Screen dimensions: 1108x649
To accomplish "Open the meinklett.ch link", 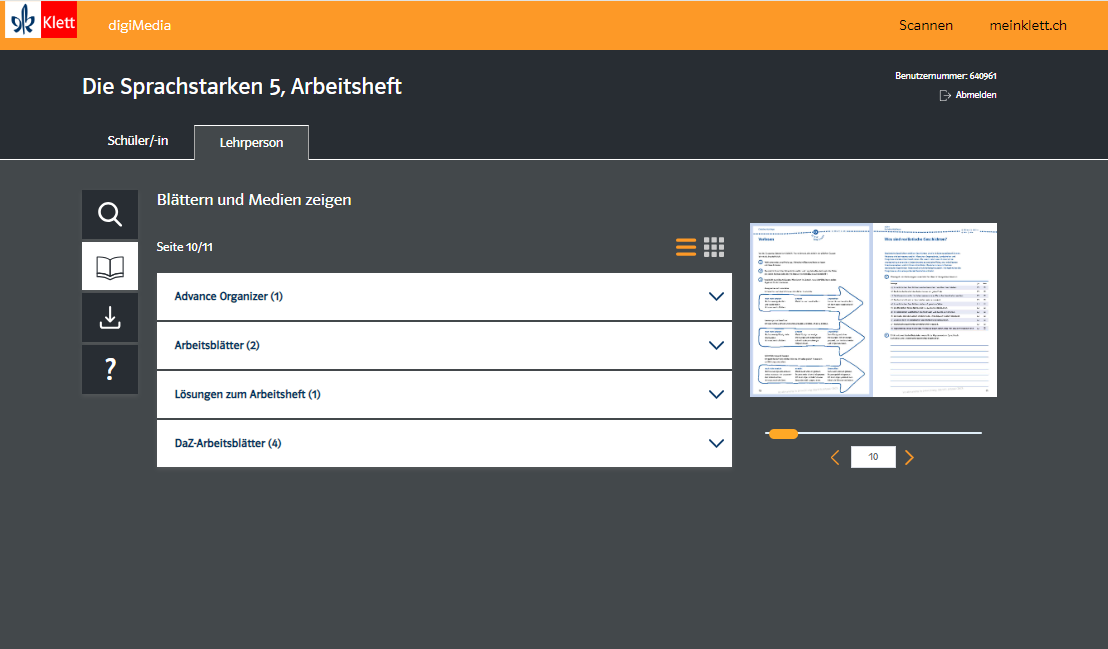I will (x=1028, y=25).
